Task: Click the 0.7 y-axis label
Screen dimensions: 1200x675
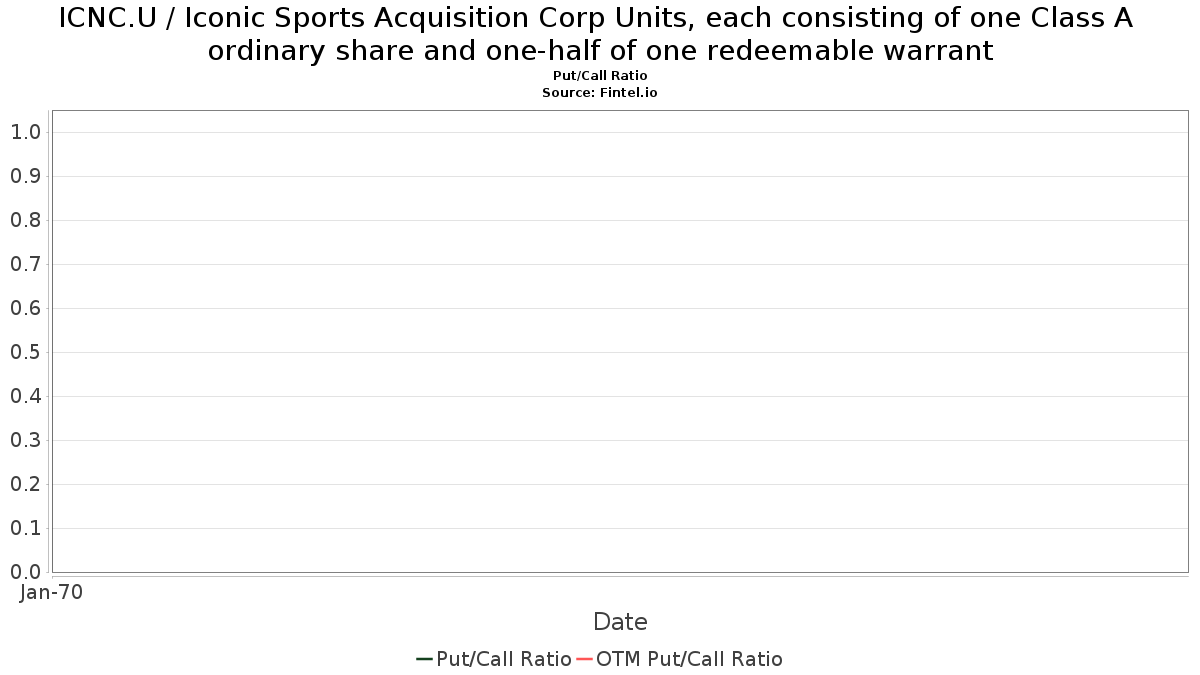Action: (x=25, y=264)
